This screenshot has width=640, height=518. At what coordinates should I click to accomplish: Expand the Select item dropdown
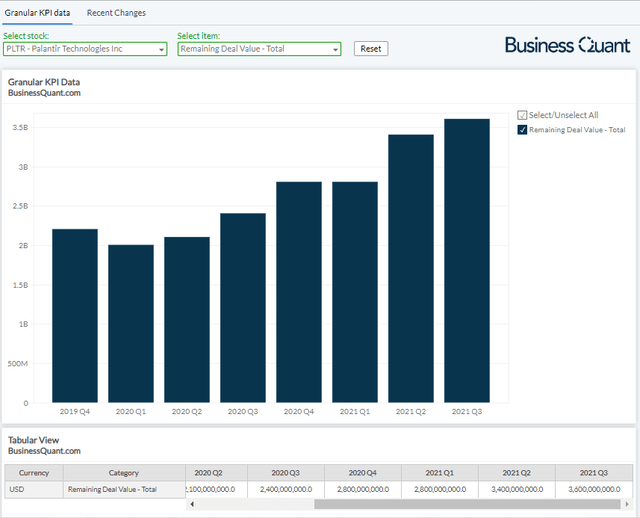(259, 49)
